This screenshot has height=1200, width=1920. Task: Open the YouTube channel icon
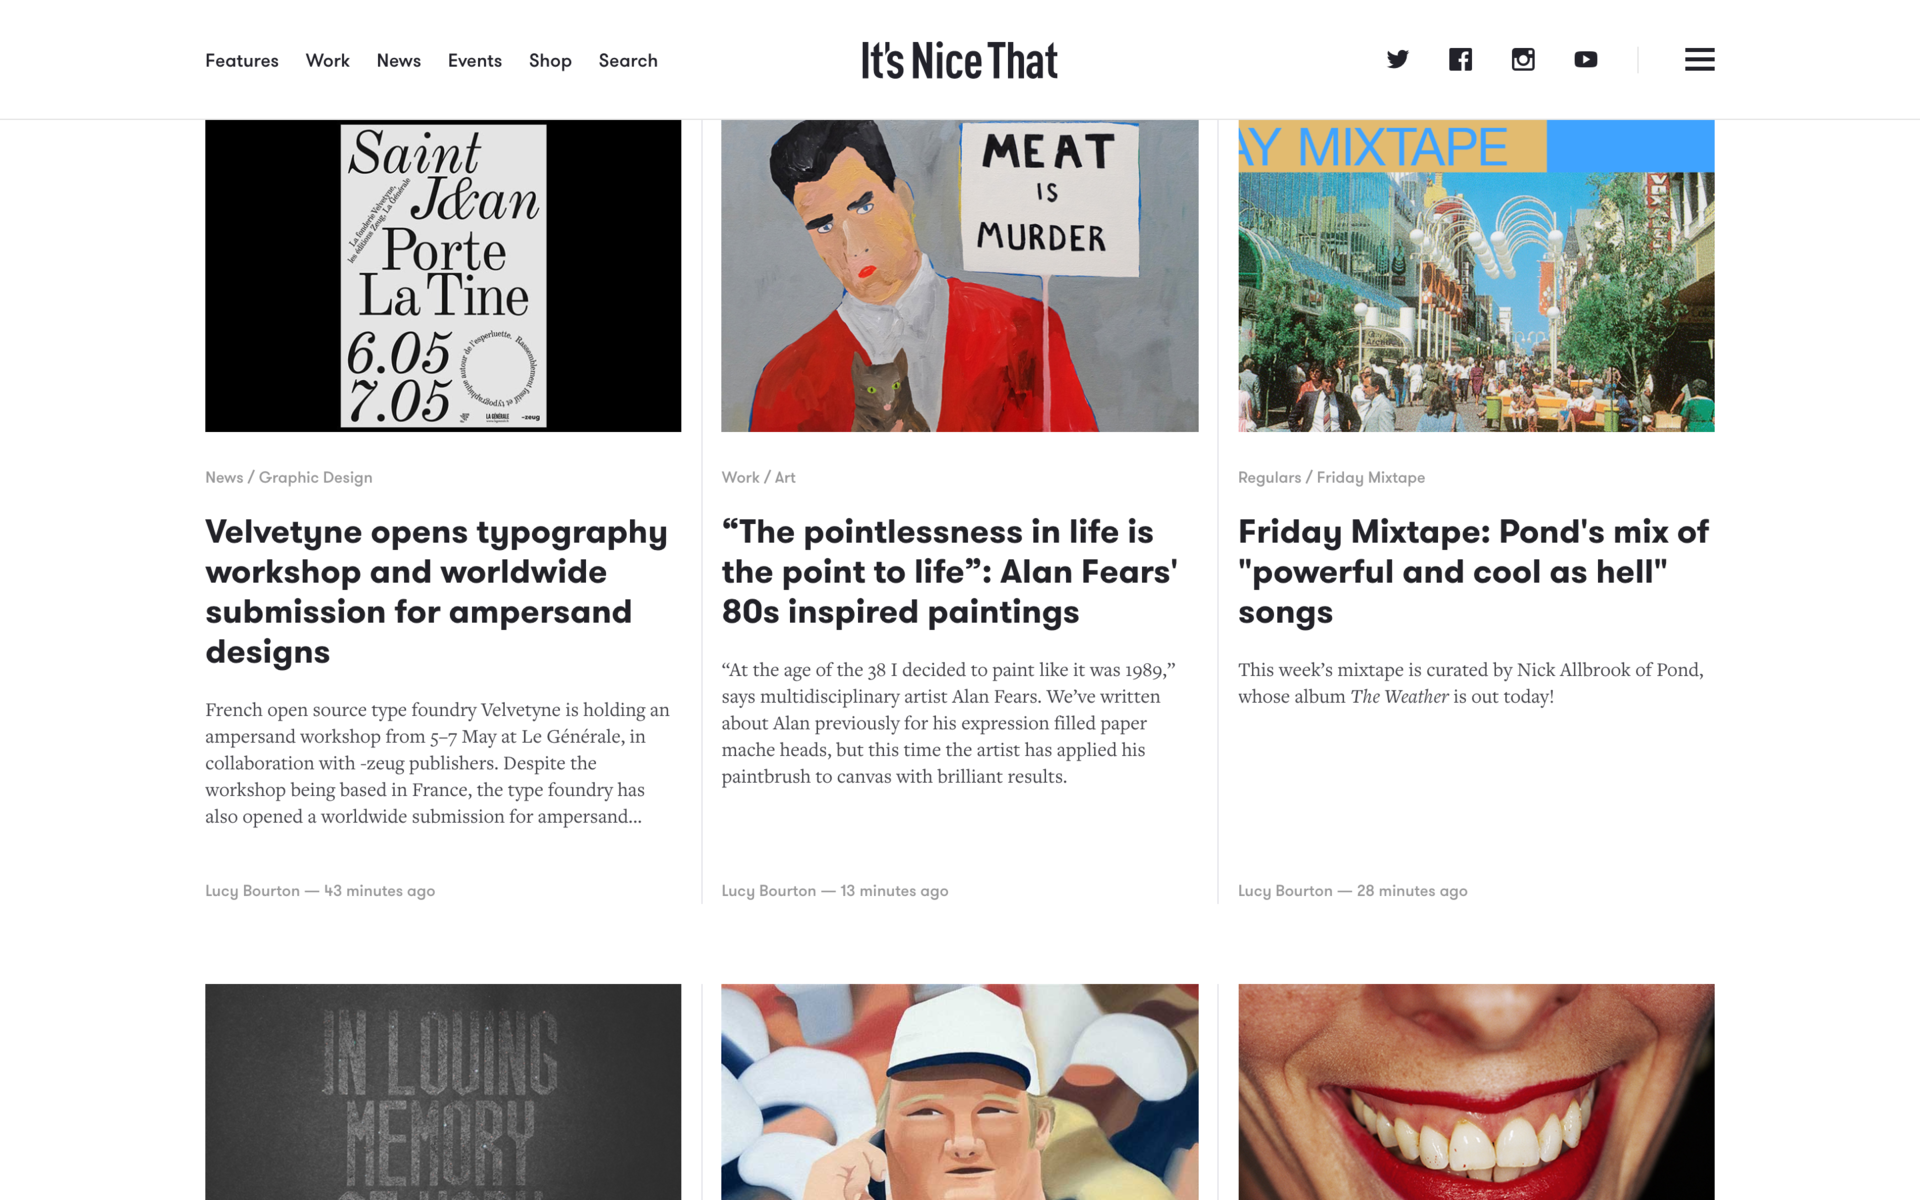pos(1586,60)
